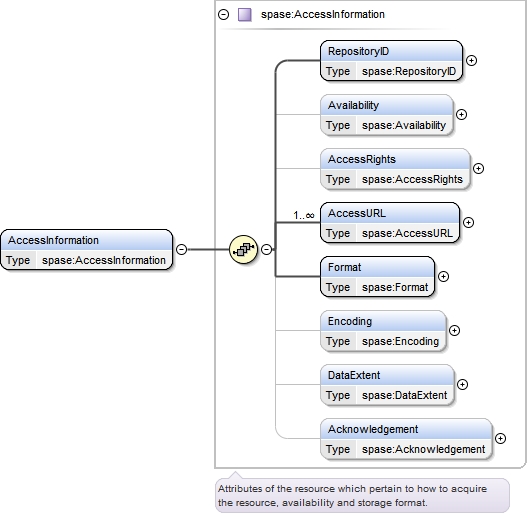Click the spase:Encoding type label
Viewport: 528px width, 516px height.
[x=400, y=341]
